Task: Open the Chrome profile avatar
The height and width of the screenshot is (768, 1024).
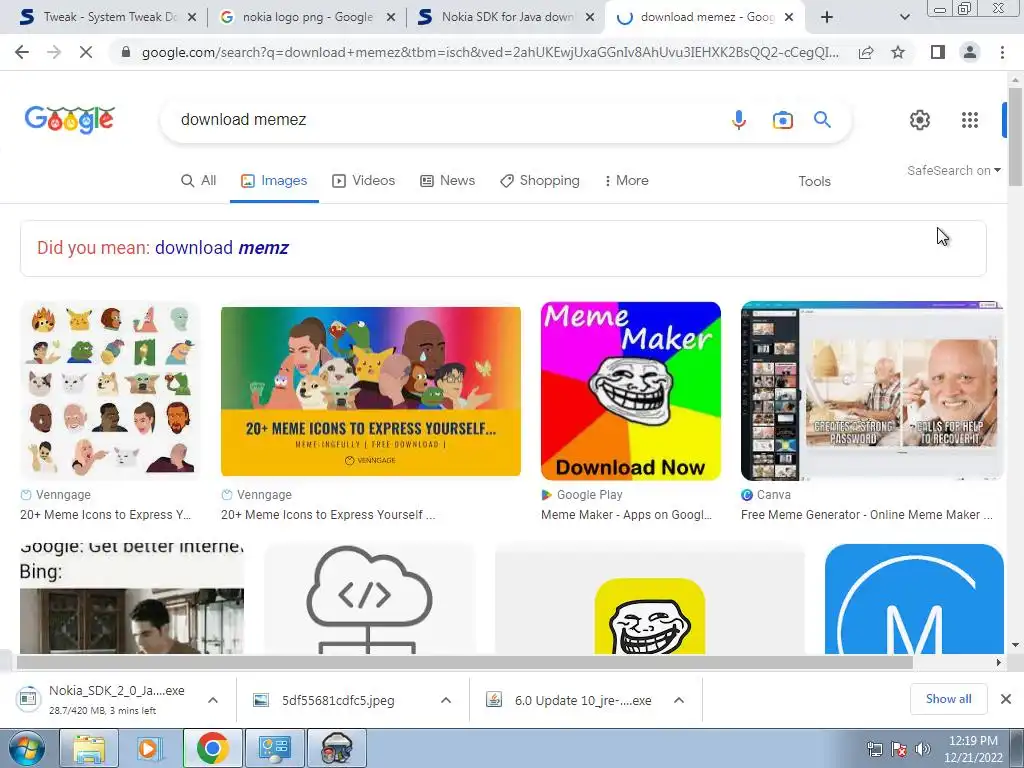Action: tap(970, 52)
